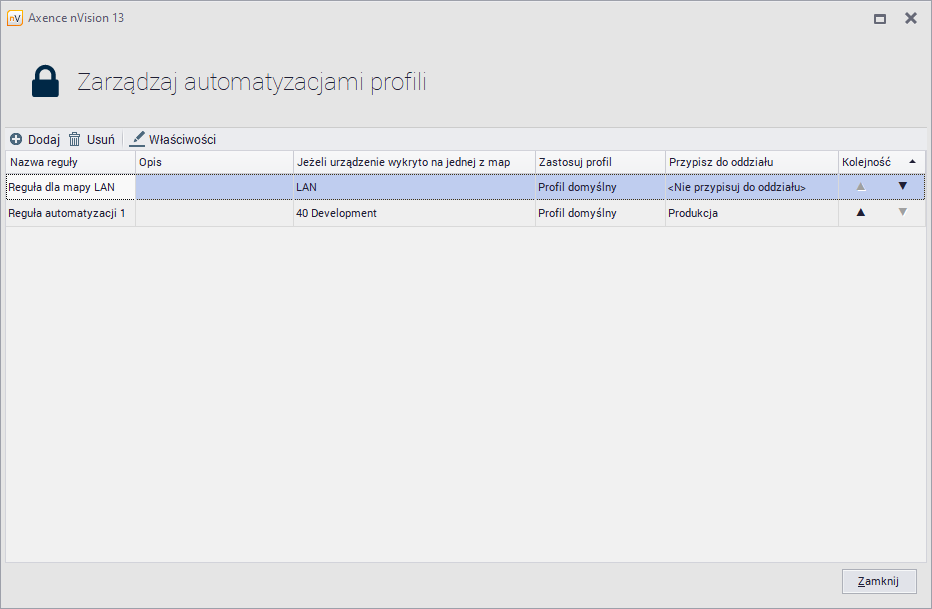The image size is (932, 609).
Task: Sort rules by the Nazwa reguły column
Action: (65, 161)
